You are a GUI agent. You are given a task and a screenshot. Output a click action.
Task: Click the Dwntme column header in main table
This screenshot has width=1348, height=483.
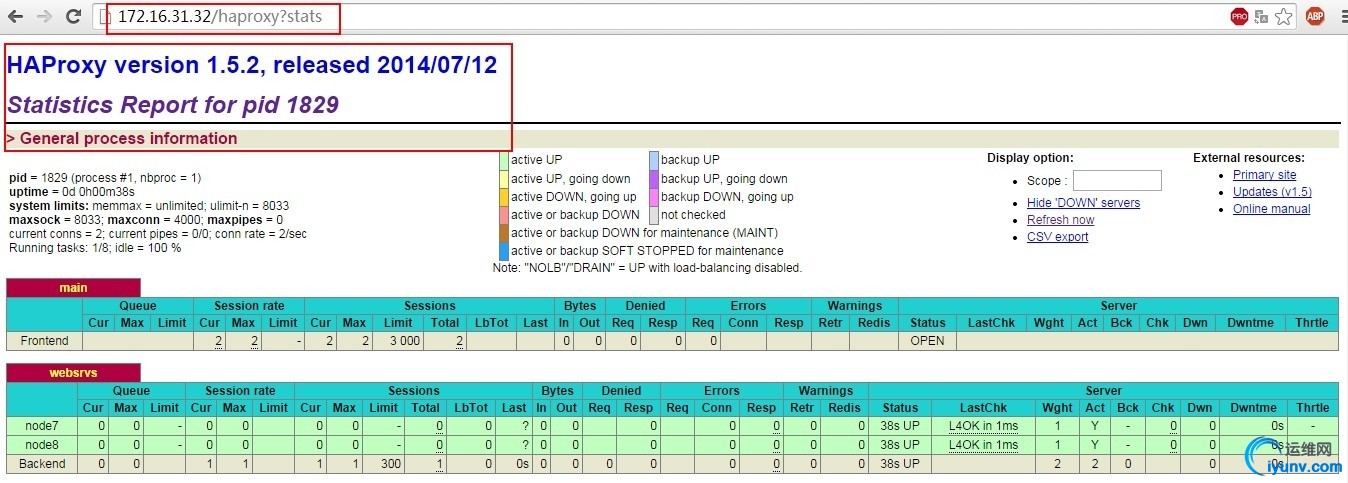1250,323
